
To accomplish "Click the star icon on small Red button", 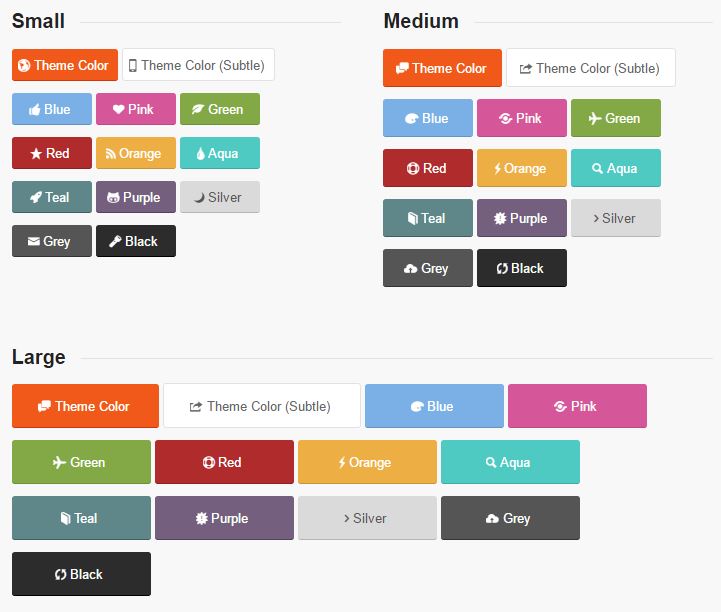I will point(36,154).
